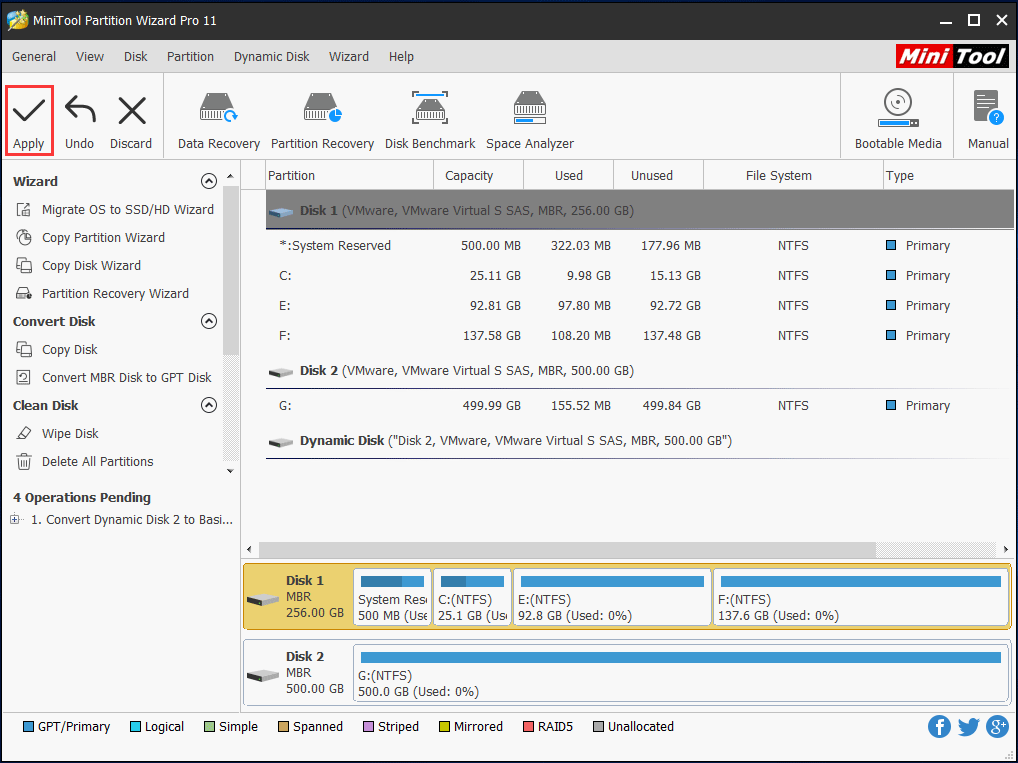Open the Data Recovery tool
Image resolution: width=1018 pixels, height=763 pixels.
click(x=218, y=116)
